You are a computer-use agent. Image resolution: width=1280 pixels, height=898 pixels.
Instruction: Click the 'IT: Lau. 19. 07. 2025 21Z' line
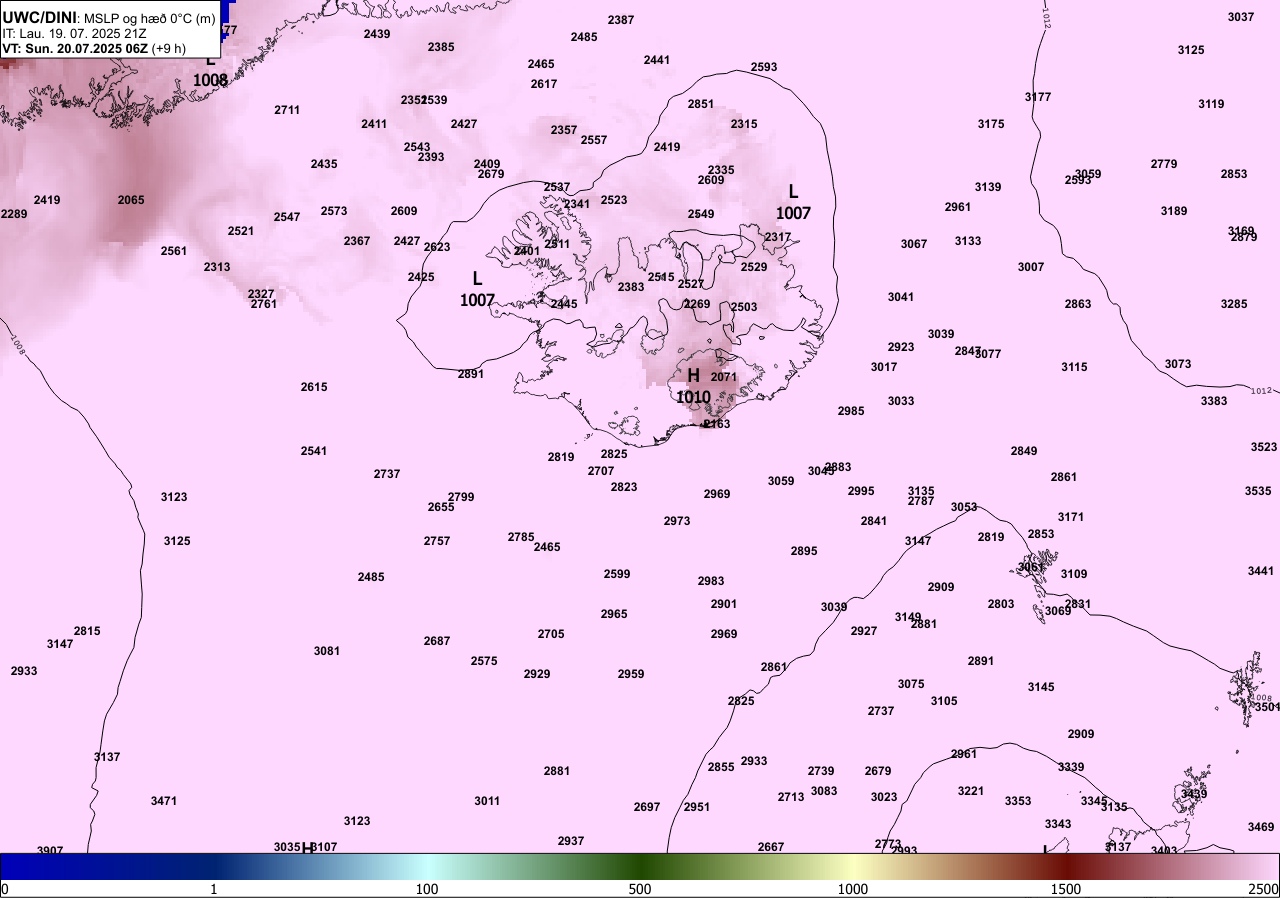[76, 33]
